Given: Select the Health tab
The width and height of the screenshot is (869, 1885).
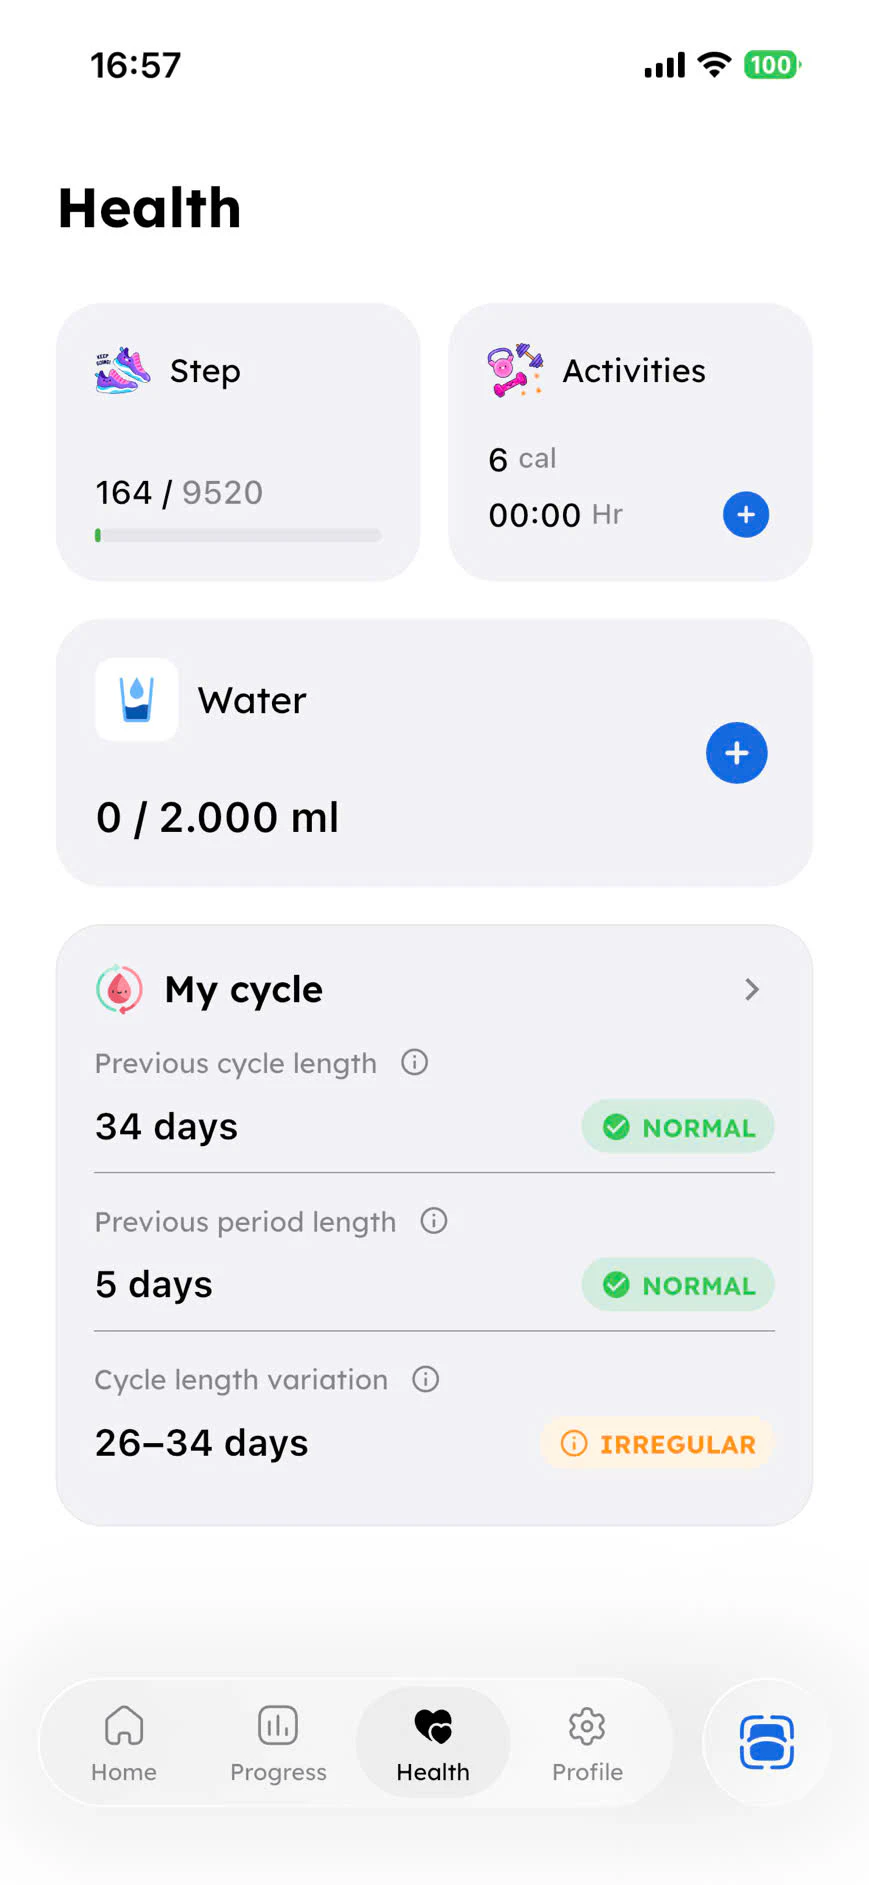Looking at the screenshot, I should click(433, 1743).
